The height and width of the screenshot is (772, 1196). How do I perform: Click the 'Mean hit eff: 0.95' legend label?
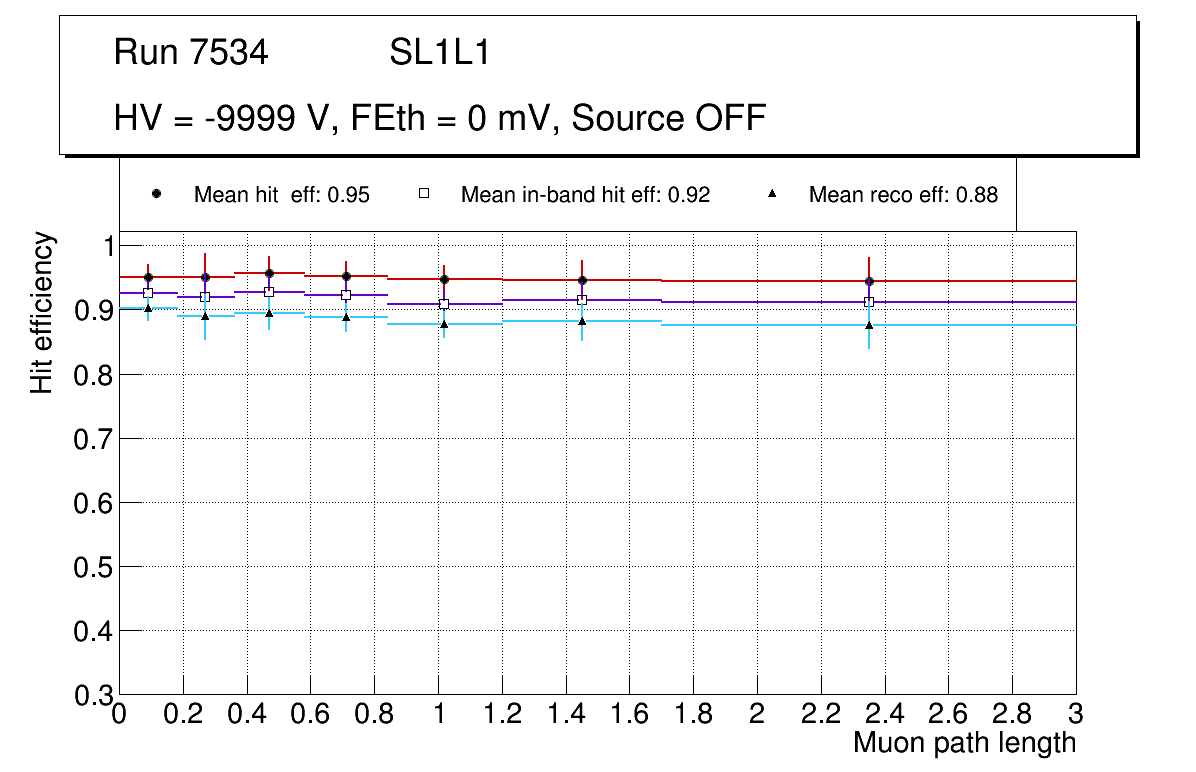tap(281, 195)
